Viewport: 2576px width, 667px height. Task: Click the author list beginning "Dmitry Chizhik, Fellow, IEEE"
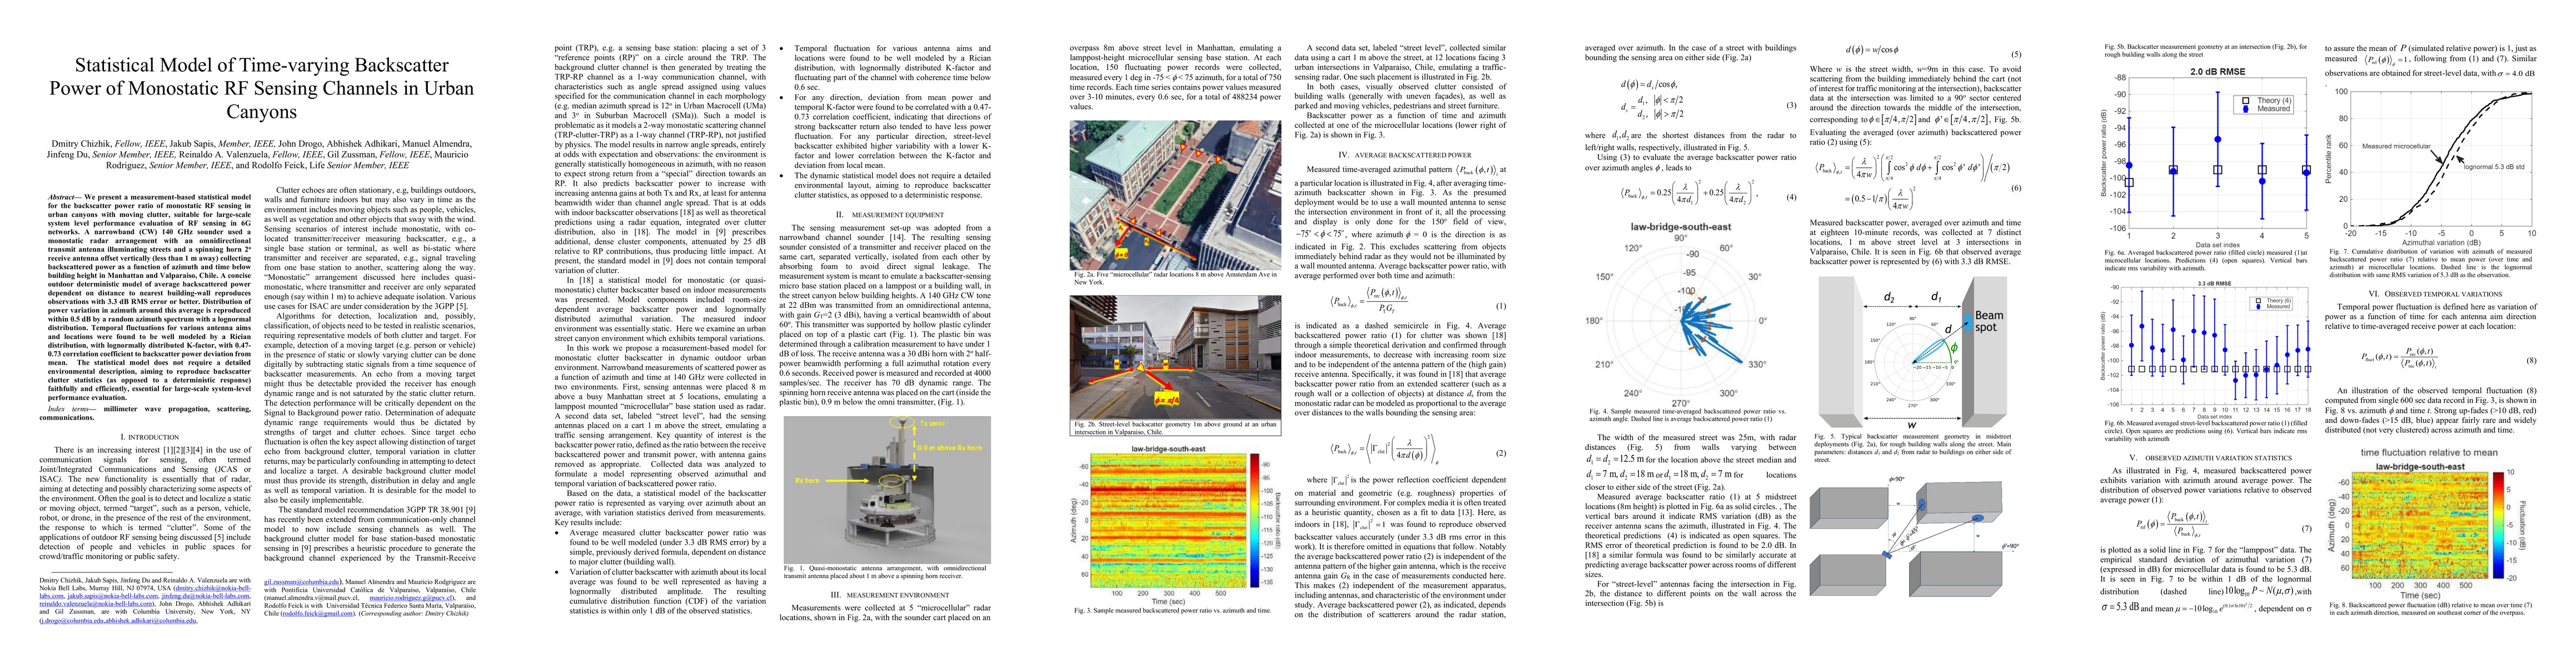click(x=261, y=154)
